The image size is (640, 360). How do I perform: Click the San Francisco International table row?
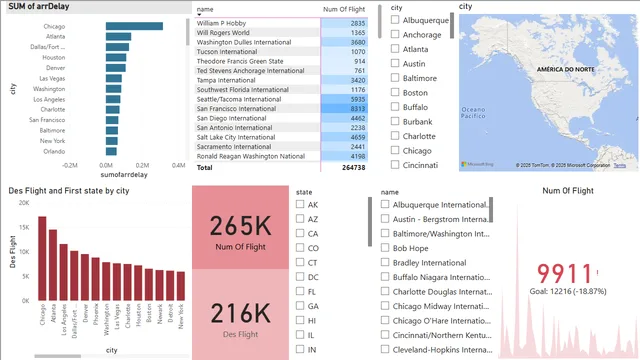pos(281,109)
